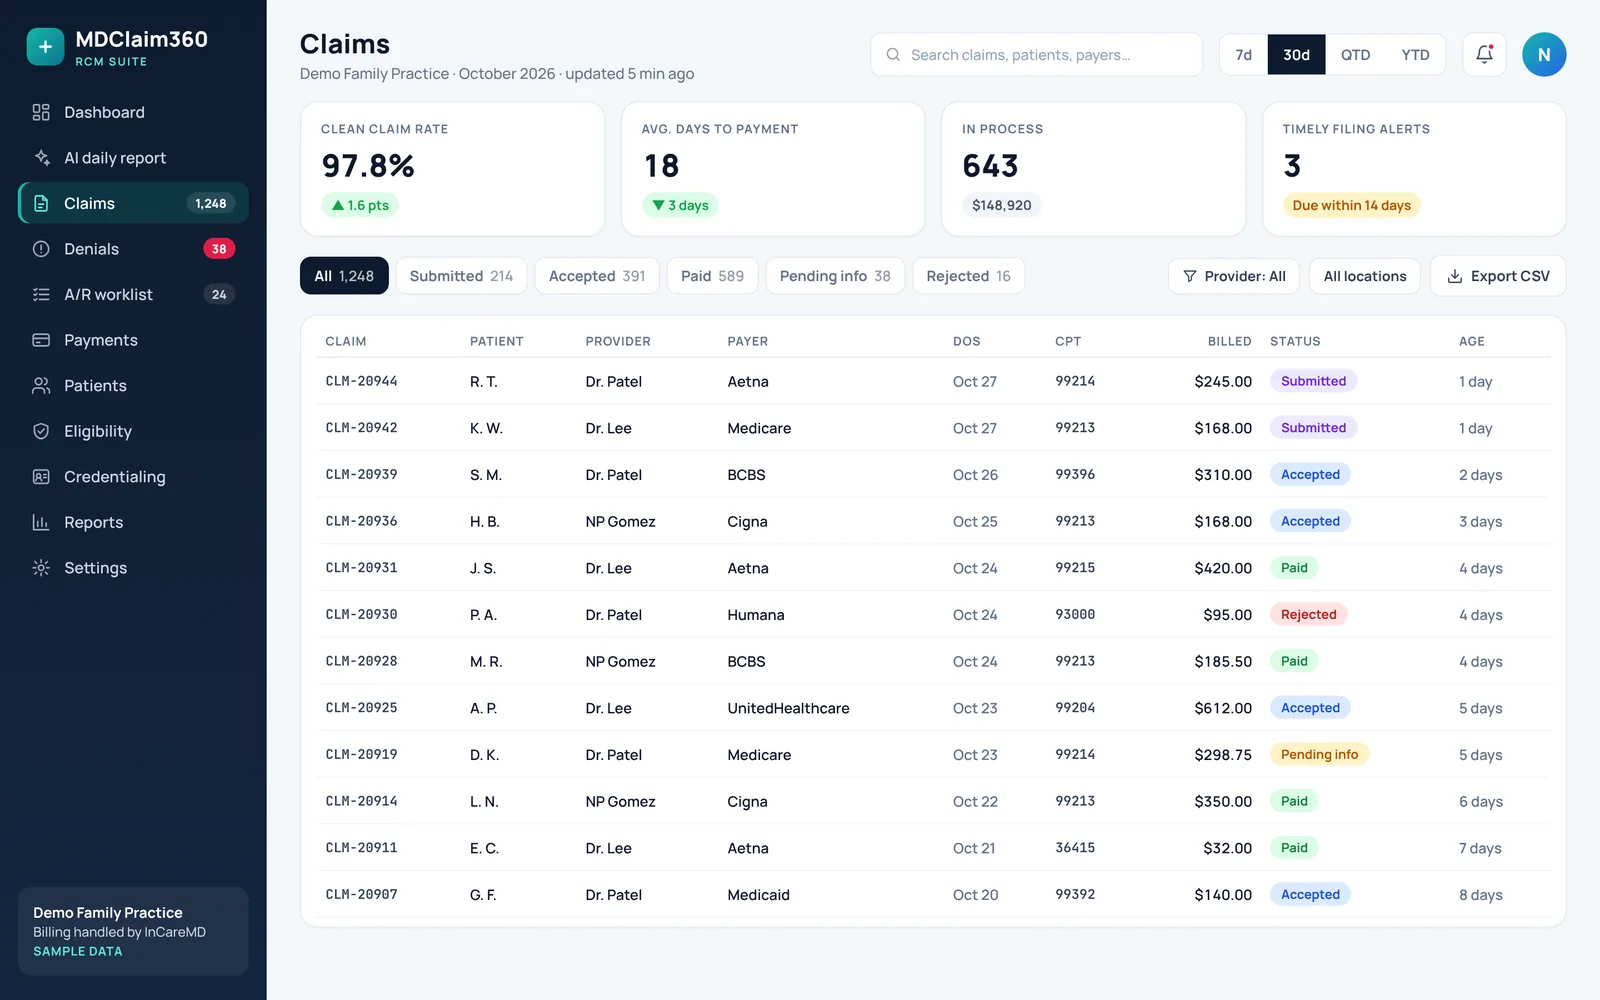The width and height of the screenshot is (1600, 1000).
Task: Click the Rejected status on CLM-20930
Action: click(x=1308, y=615)
